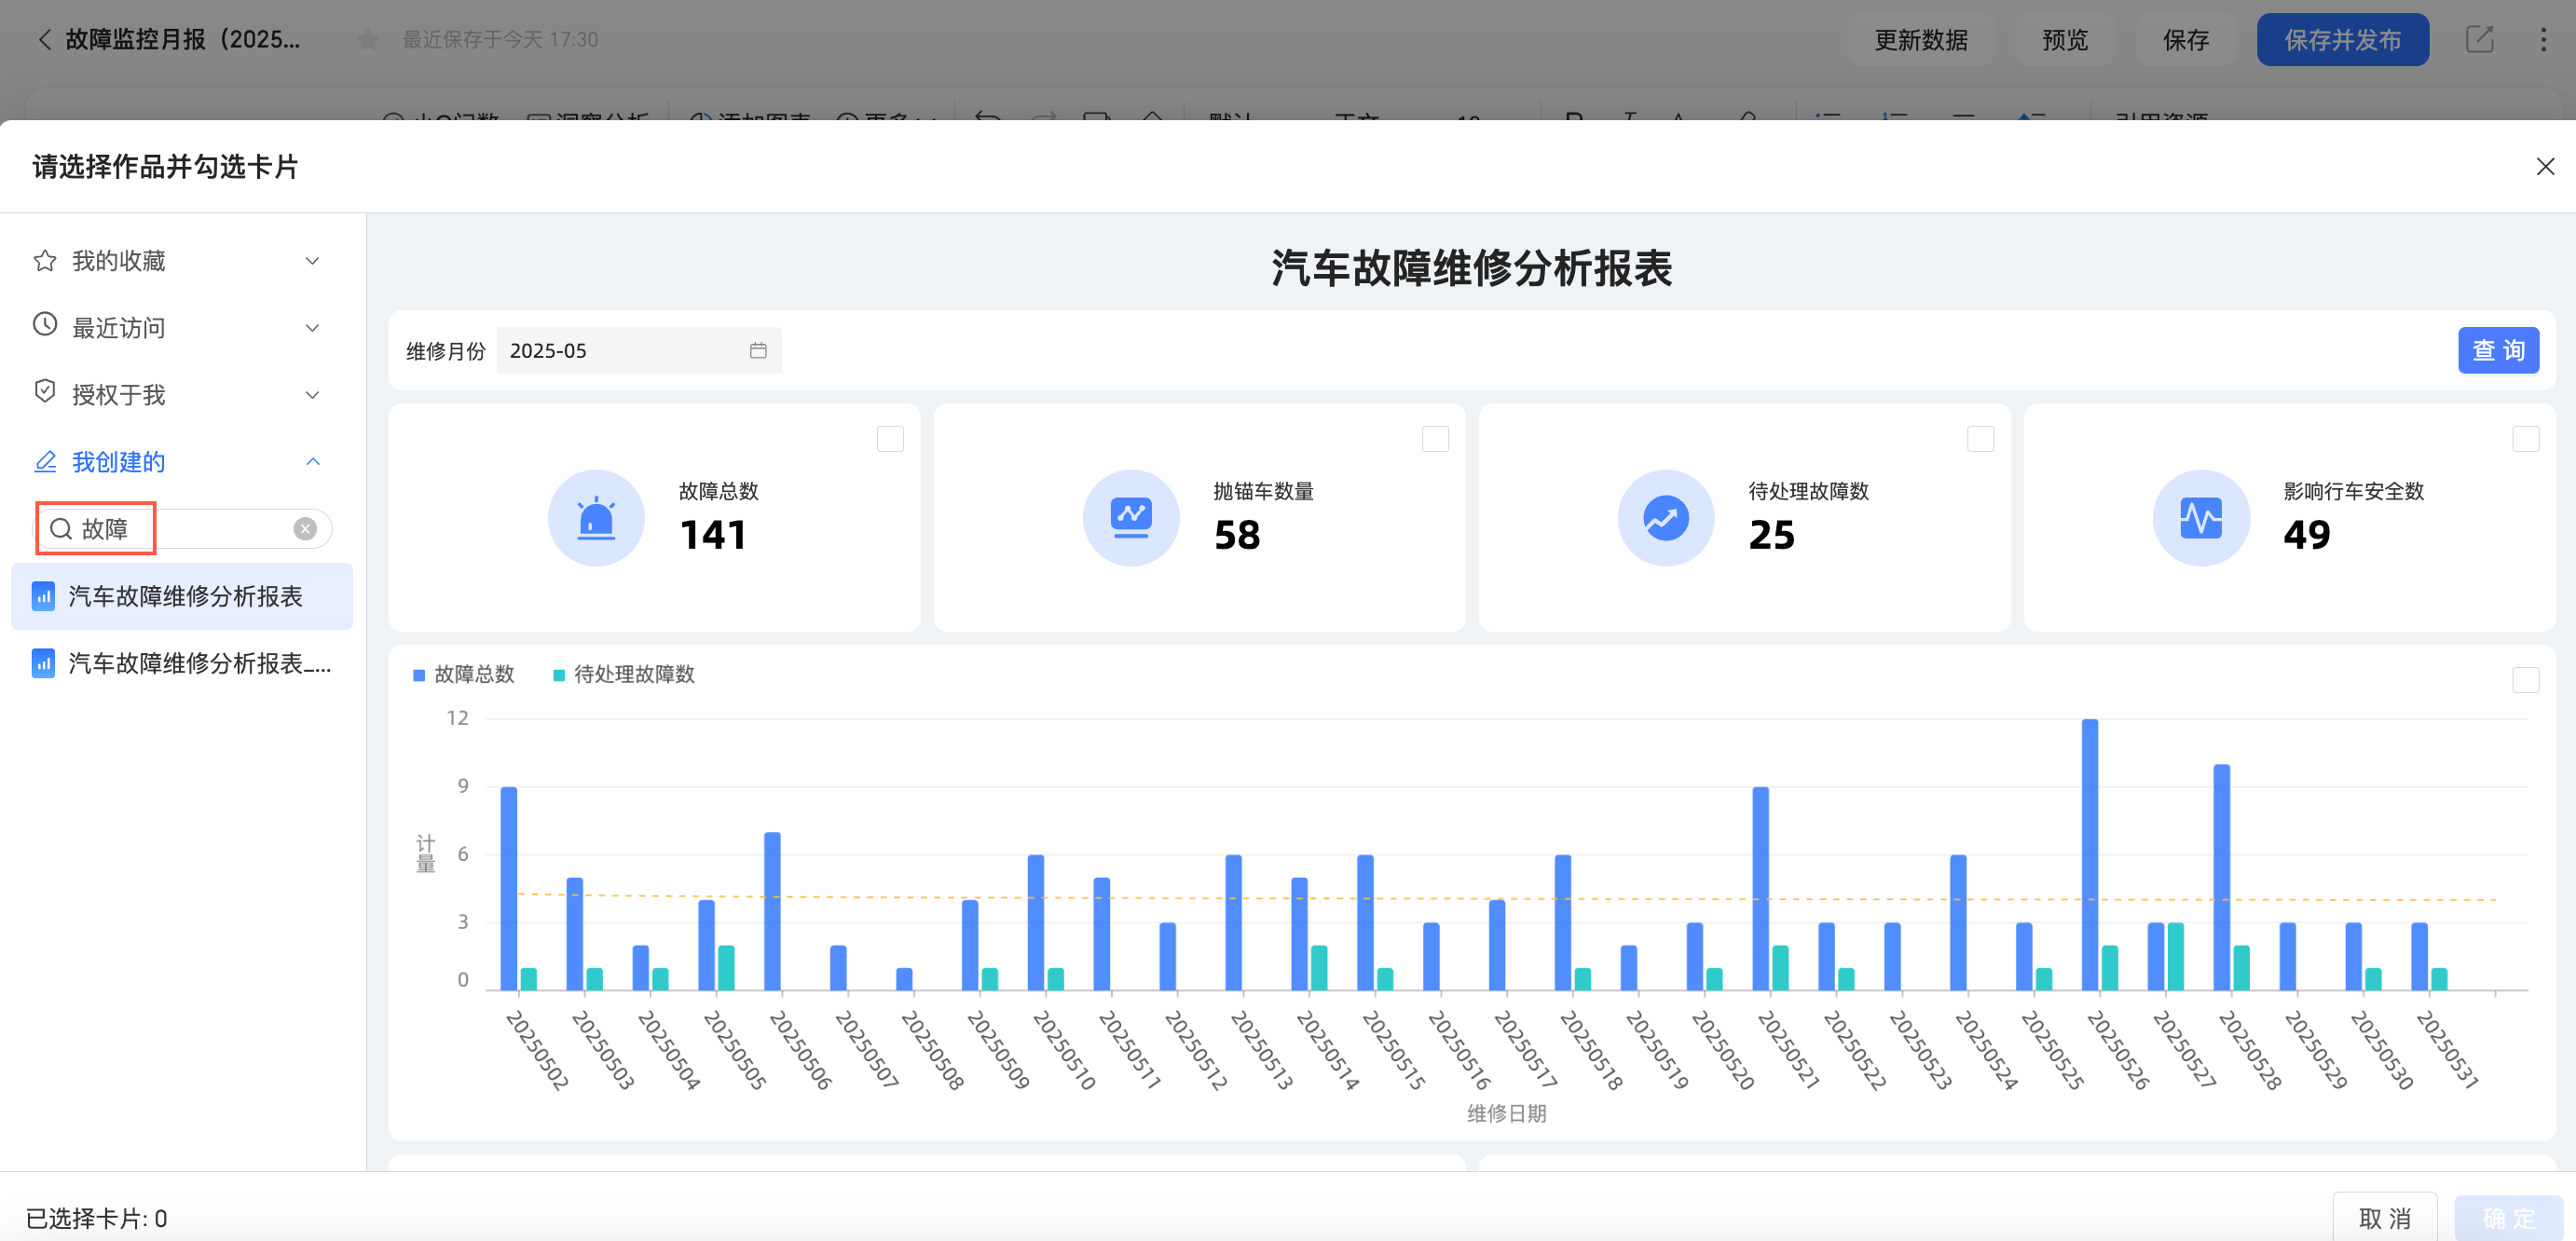Clear the search text with X icon
Viewport: 2576px width, 1241px height.
(x=305, y=529)
